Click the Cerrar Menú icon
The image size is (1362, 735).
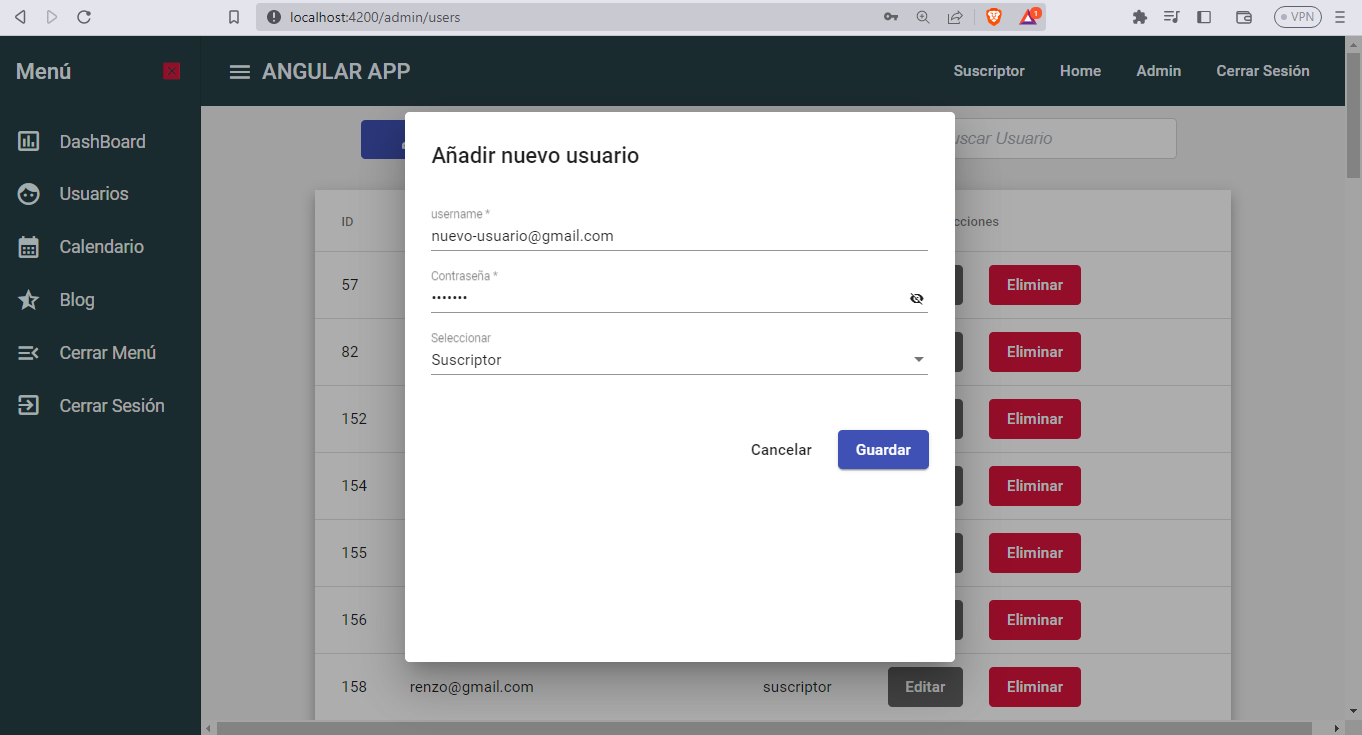(x=29, y=352)
